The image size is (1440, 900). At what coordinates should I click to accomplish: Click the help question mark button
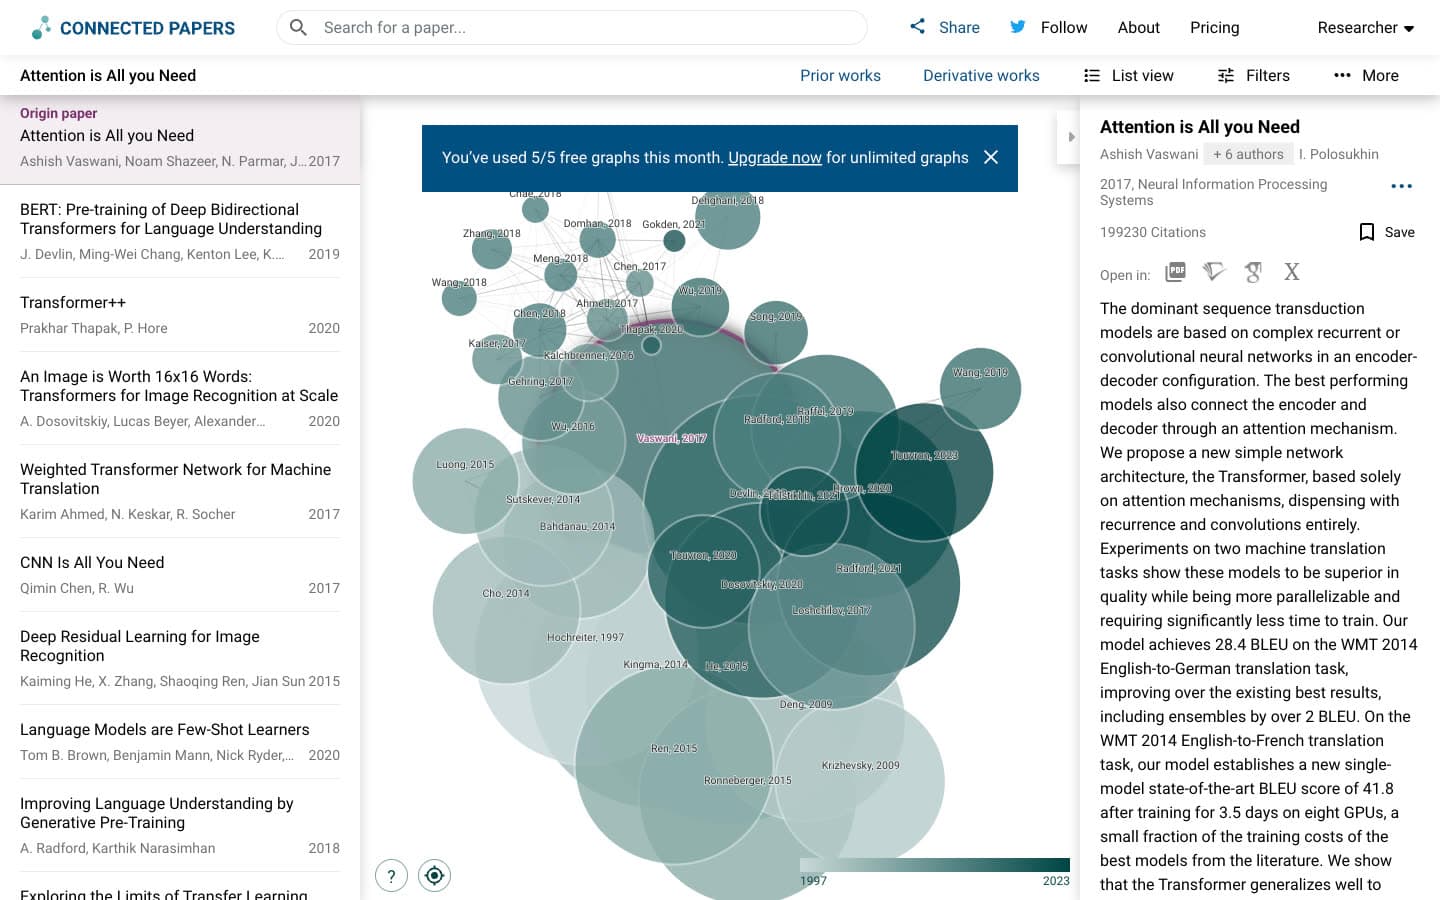pos(391,876)
